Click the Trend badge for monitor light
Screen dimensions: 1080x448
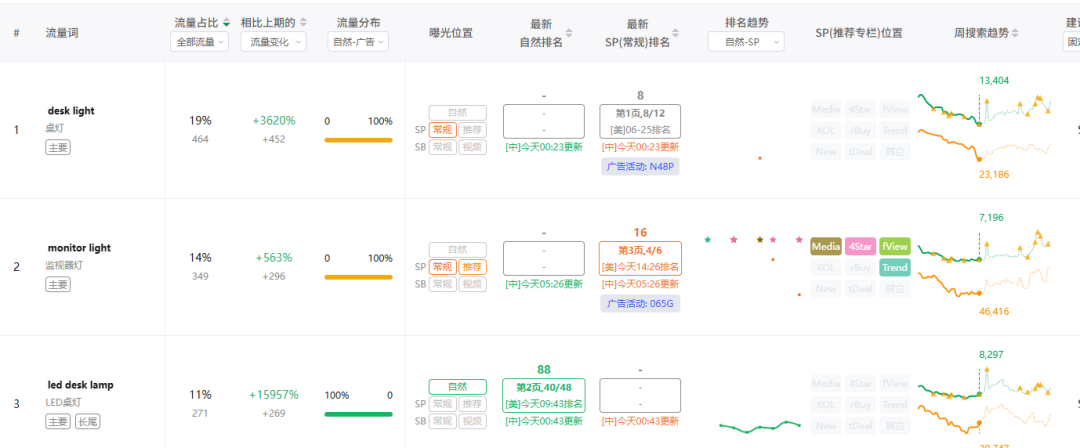(895, 267)
